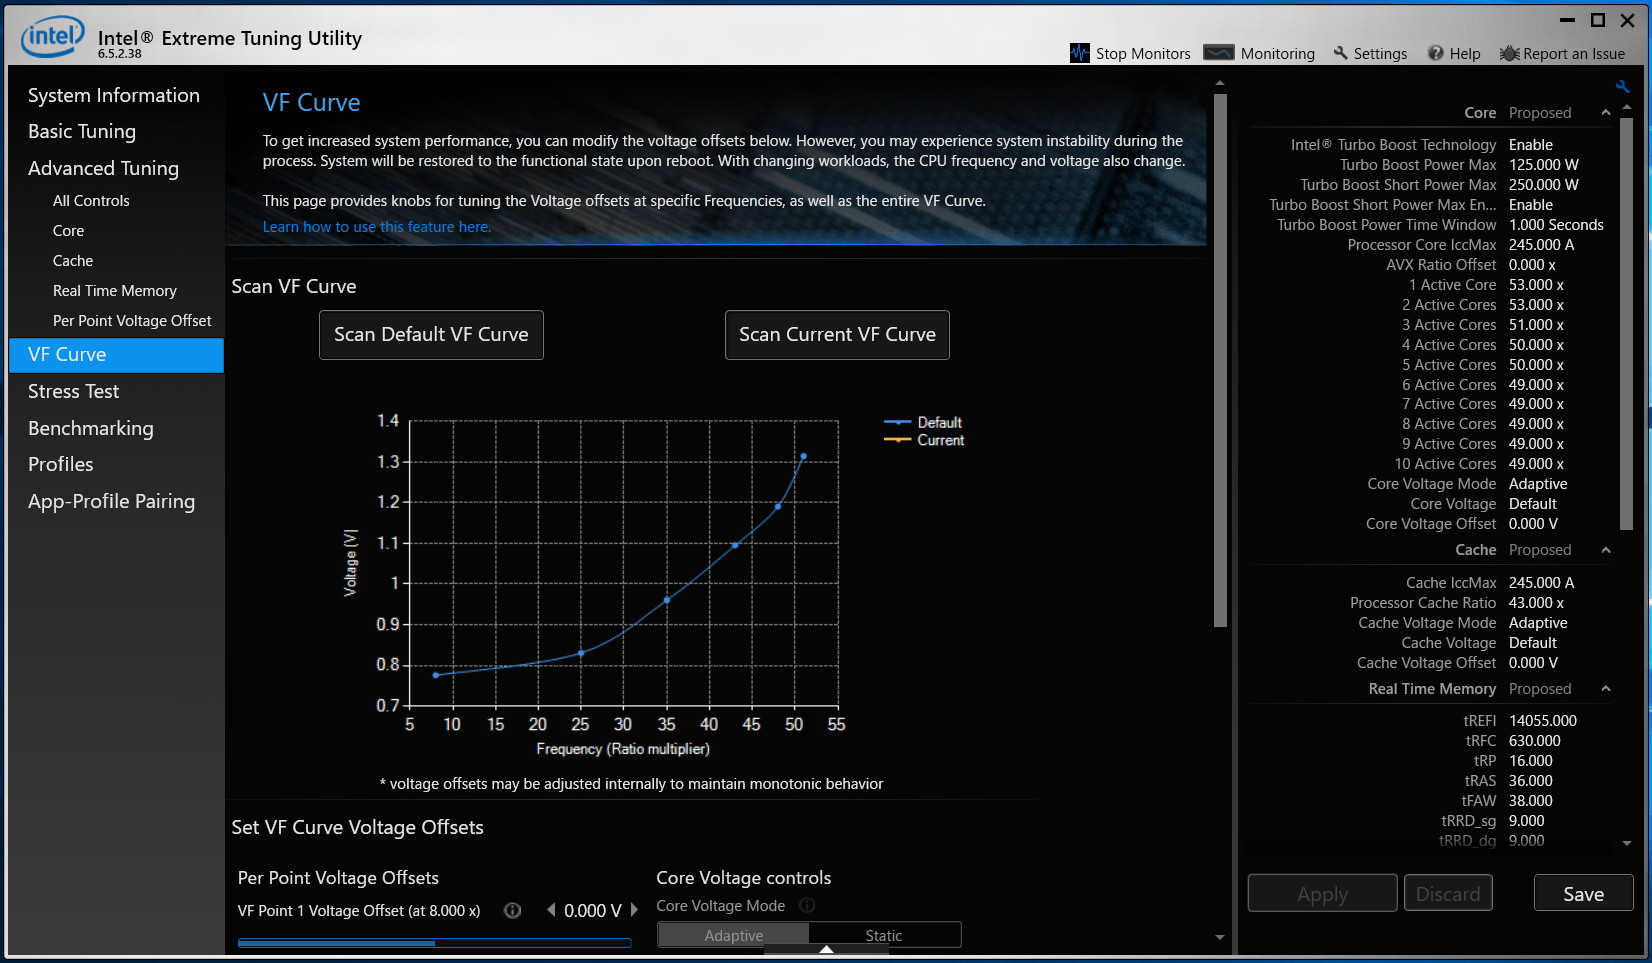1652x963 pixels.
Task: Select Core under Advanced Tuning
Action: click(68, 230)
